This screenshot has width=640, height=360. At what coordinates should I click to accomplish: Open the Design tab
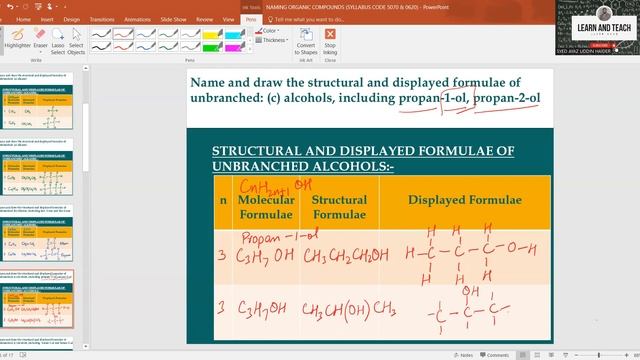coord(71,20)
